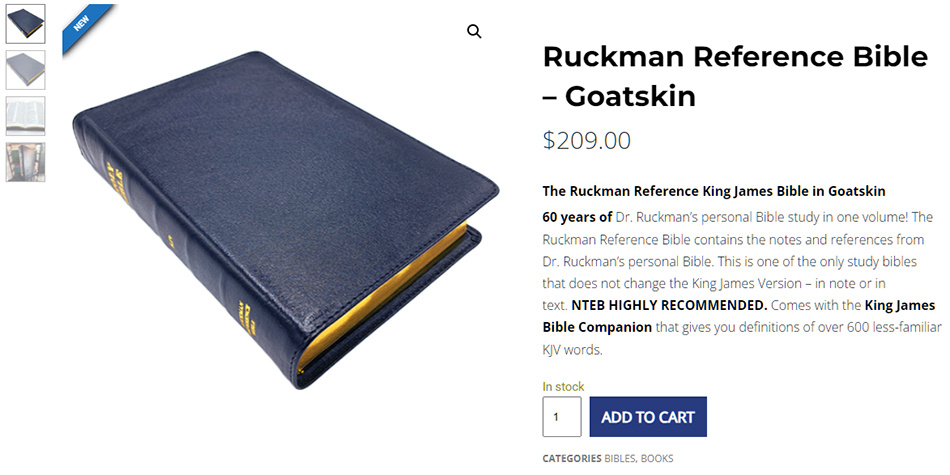
Task: Open the BOOKS category link
Action: tap(657, 459)
